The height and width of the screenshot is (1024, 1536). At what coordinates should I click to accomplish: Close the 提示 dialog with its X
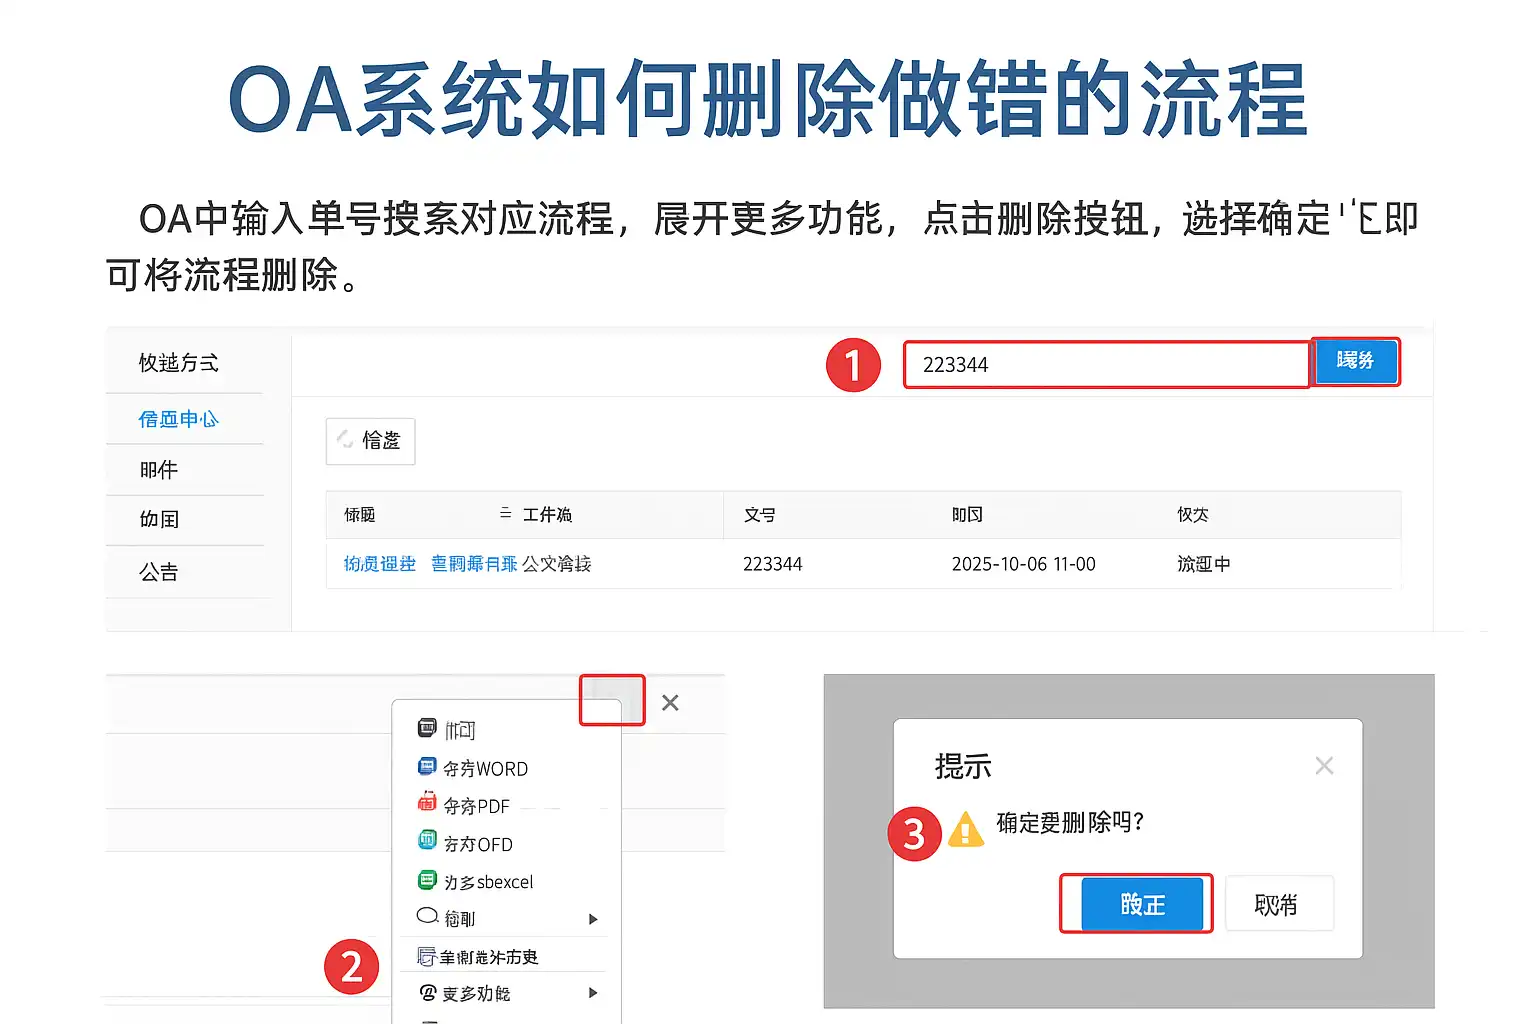pyautogui.click(x=1324, y=766)
